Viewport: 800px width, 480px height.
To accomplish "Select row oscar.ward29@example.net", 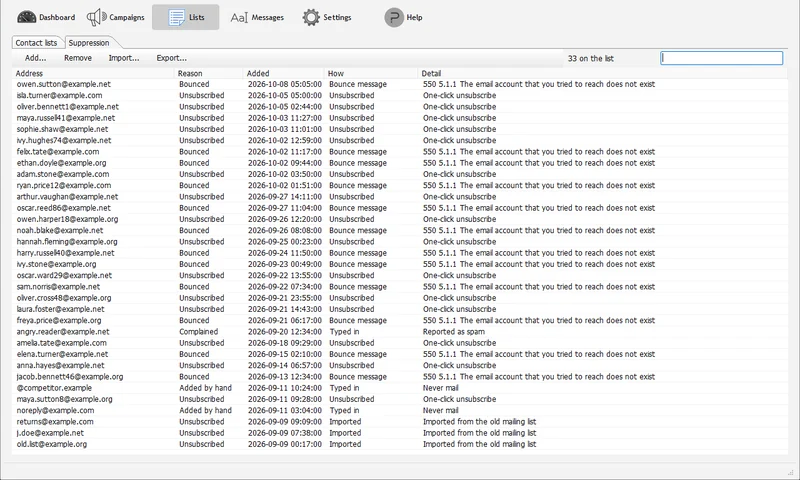I will (x=400, y=275).
